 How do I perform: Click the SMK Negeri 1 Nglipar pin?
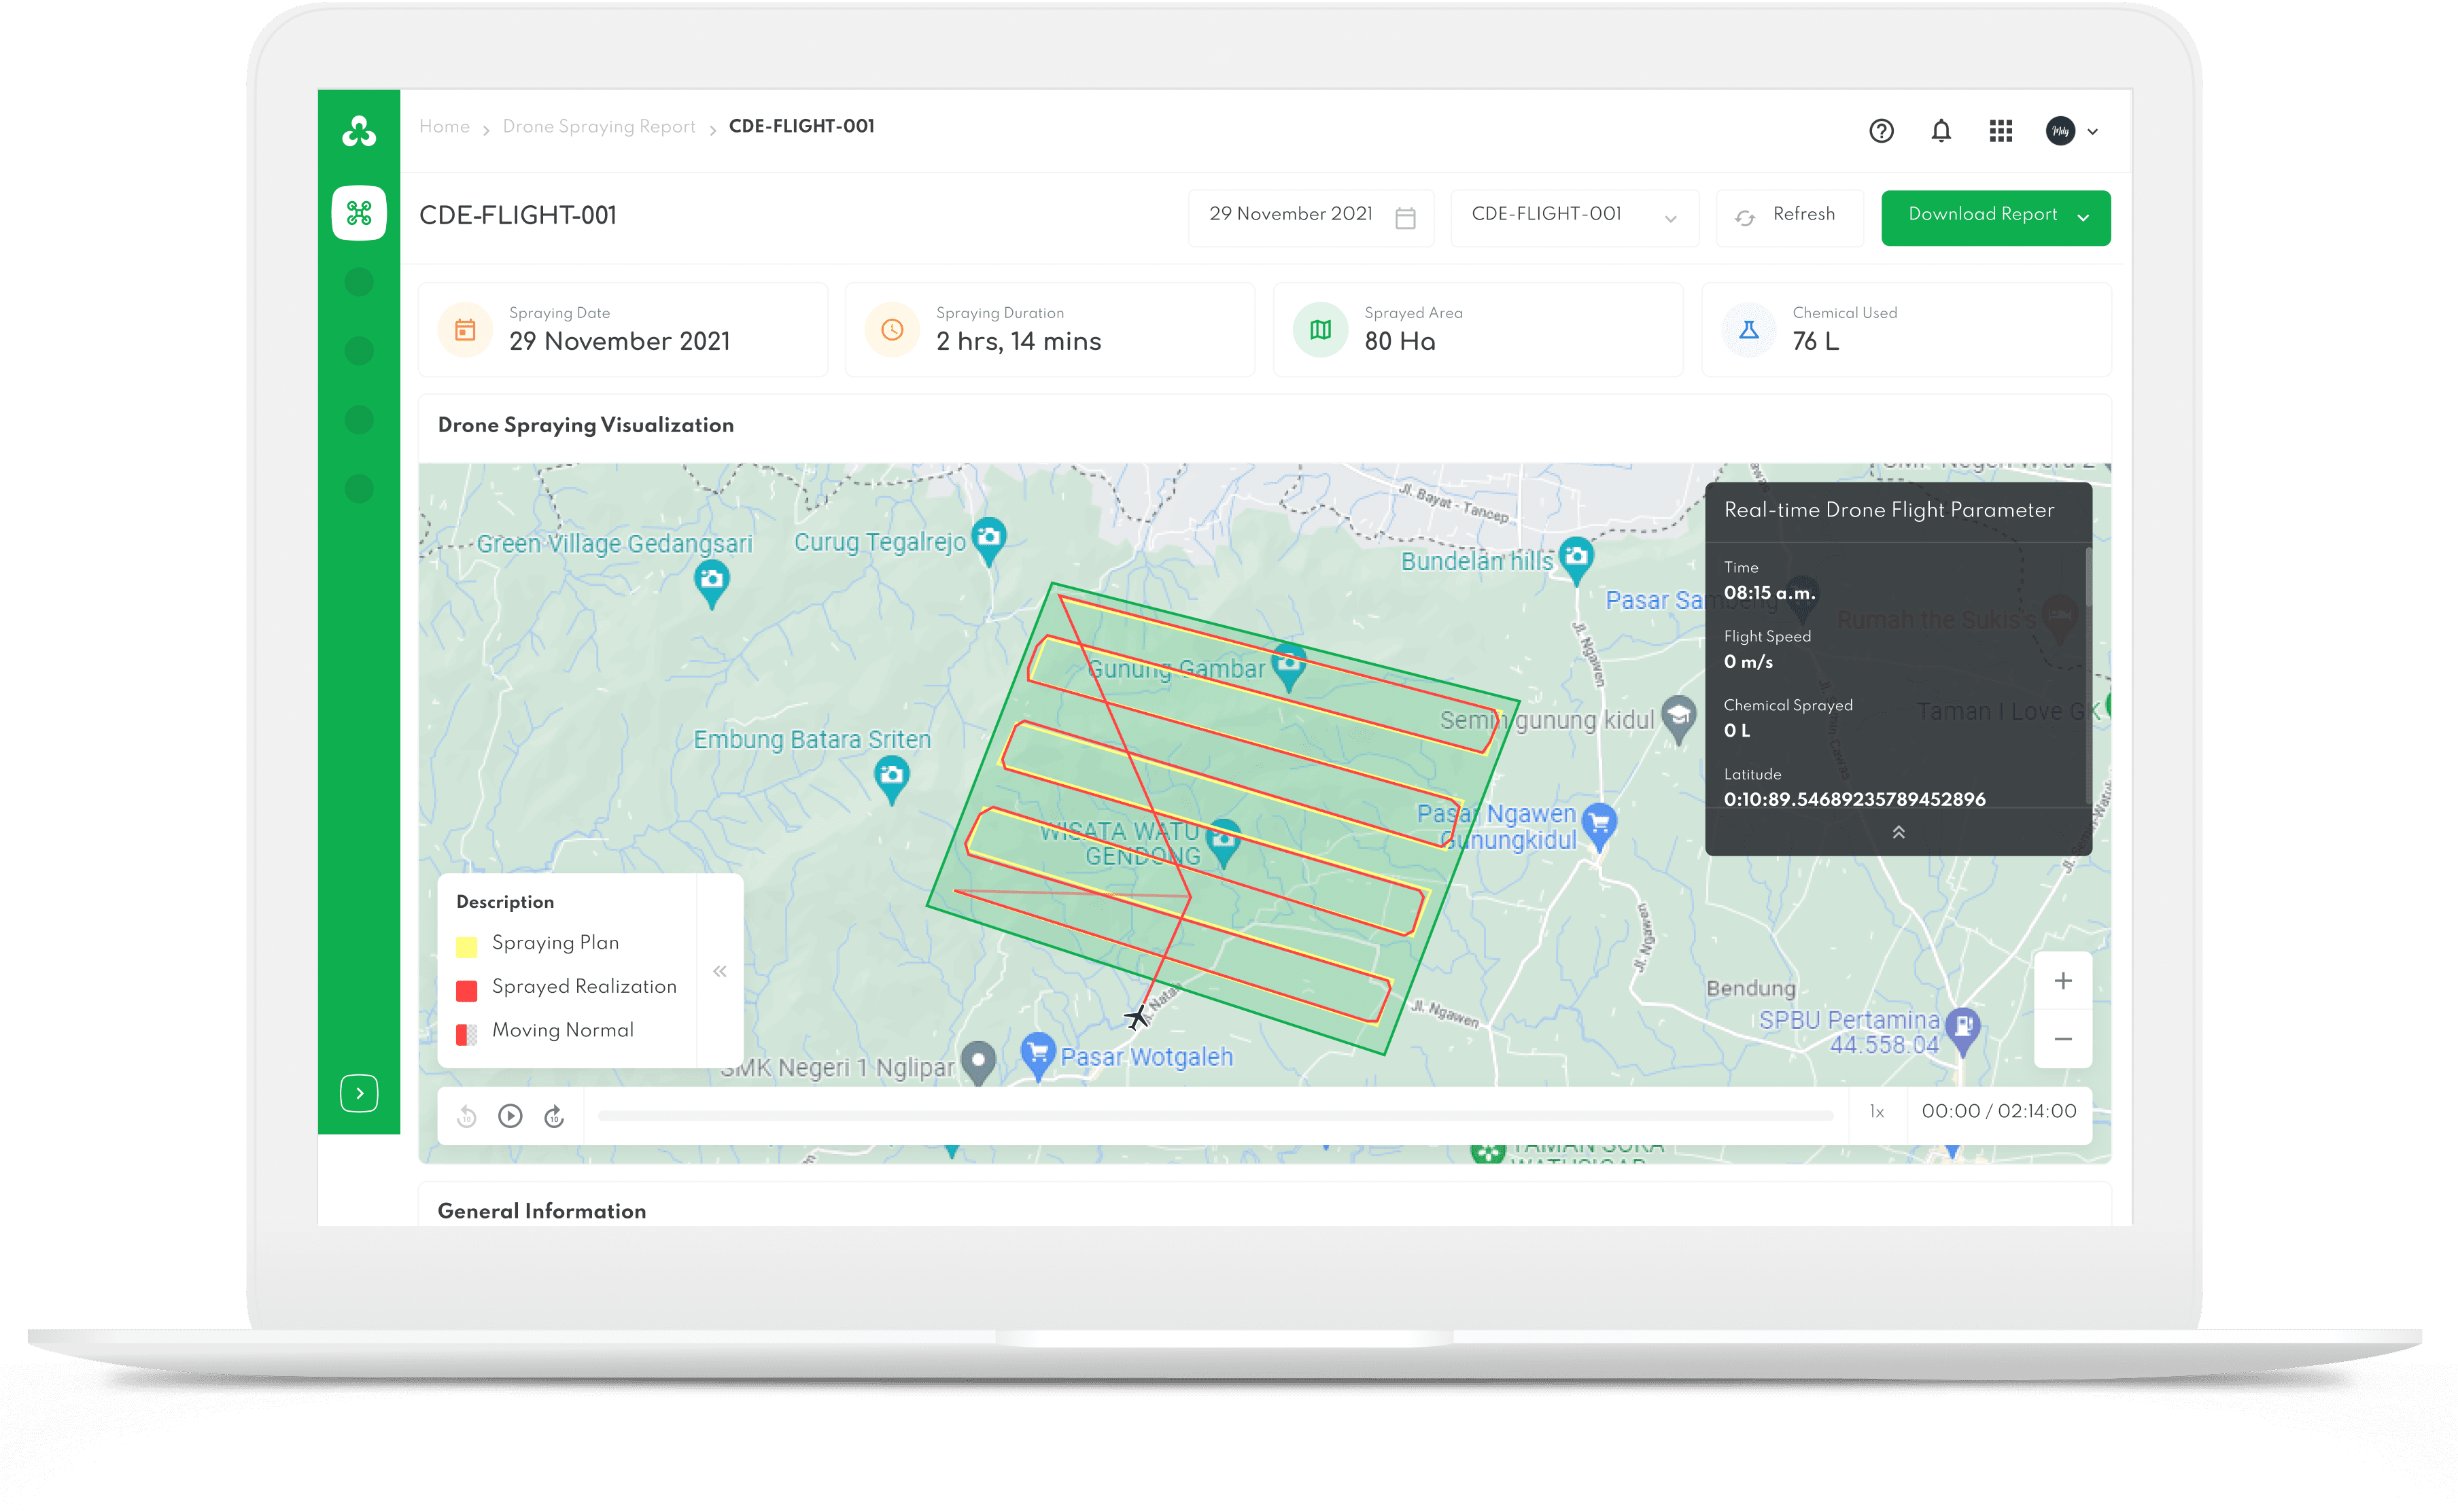pos(978,1062)
